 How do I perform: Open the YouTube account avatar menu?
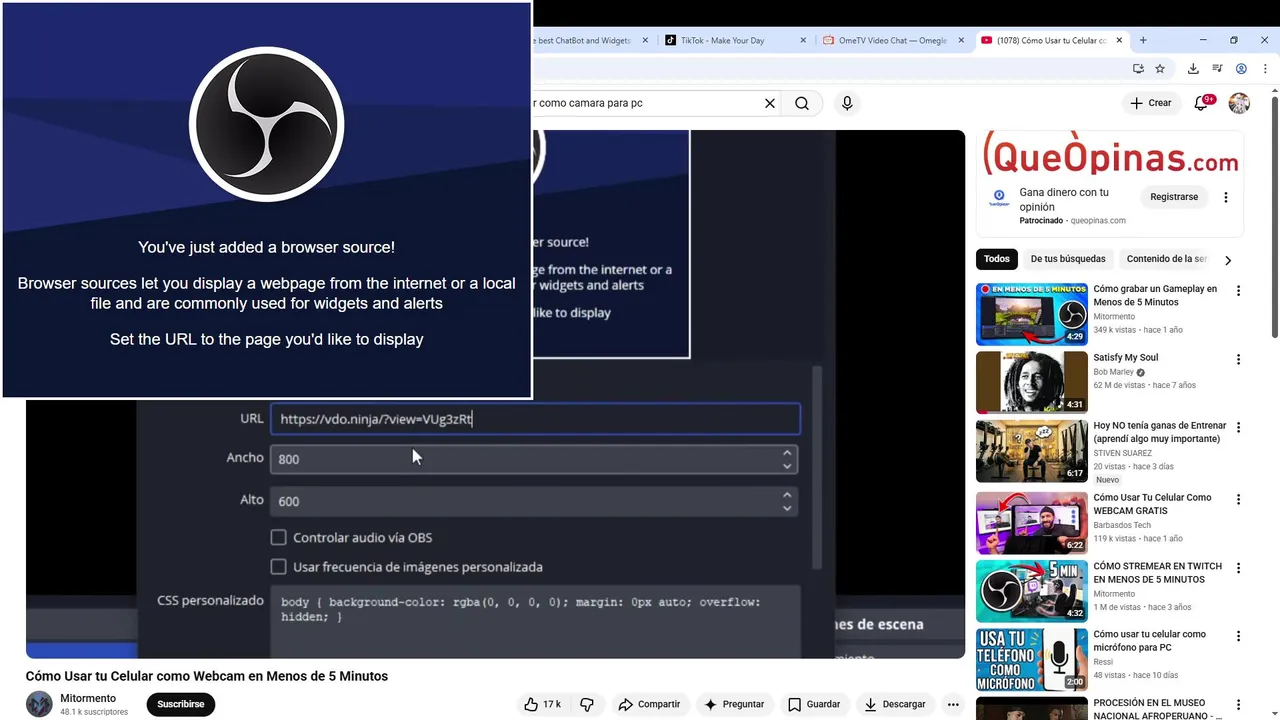[1239, 103]
